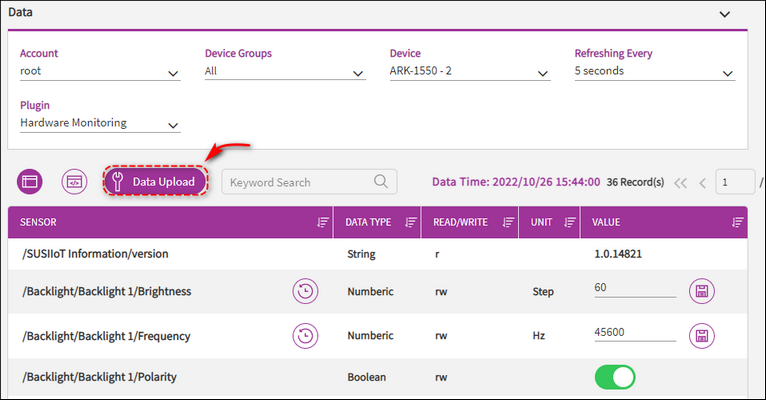This screenshot has height=400, width=766.
Task: Sort by the UNIT column
Action: click(569, 223)
